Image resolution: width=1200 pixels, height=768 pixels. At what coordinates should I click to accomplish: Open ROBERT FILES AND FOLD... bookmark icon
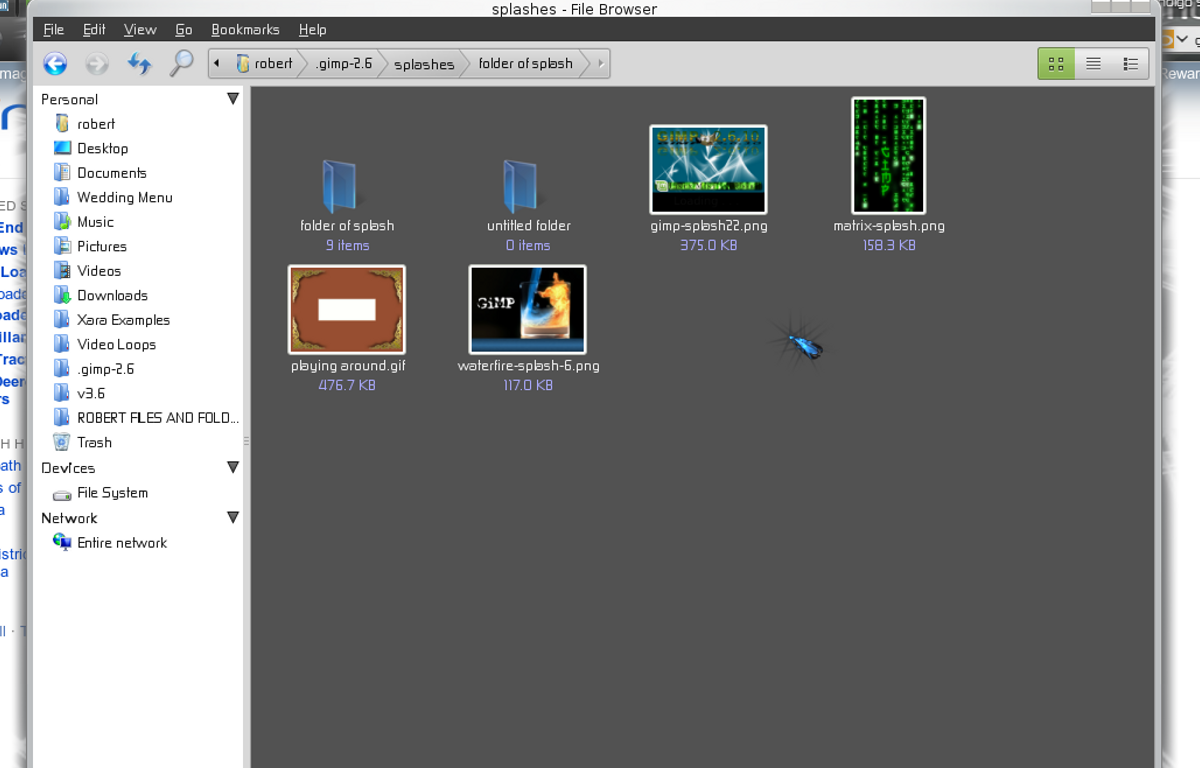coord(62,417)
